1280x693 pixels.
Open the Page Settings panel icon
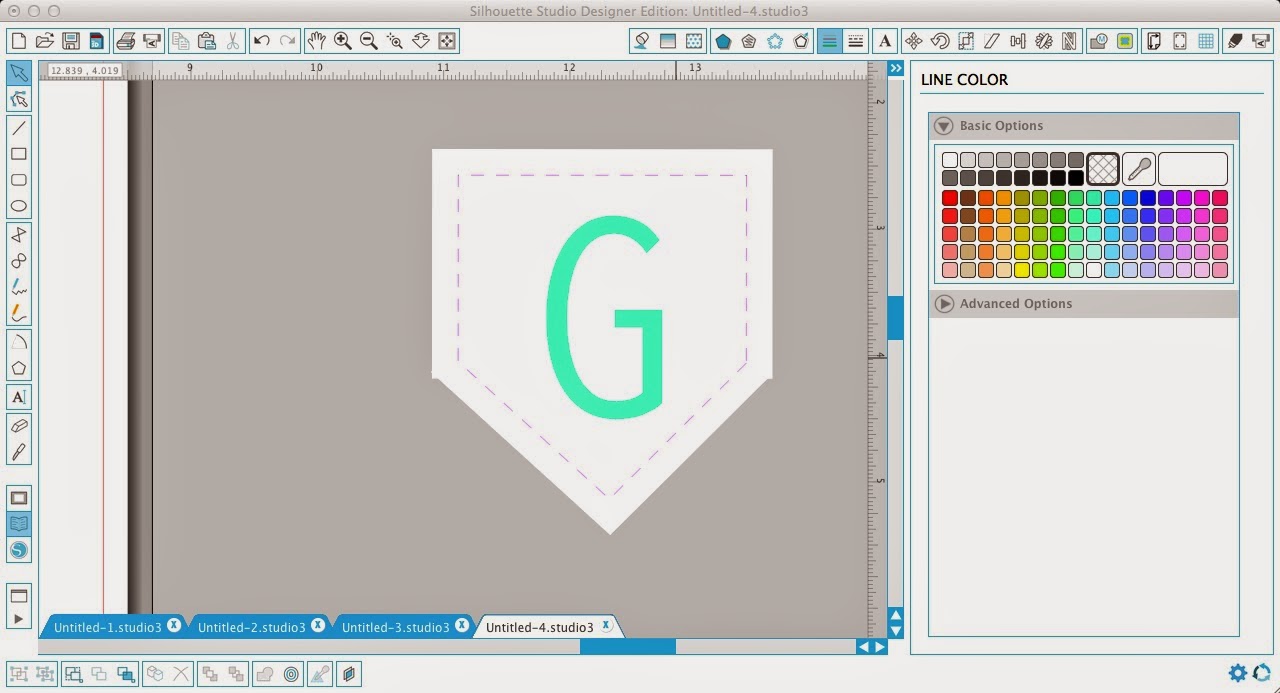1153,41
